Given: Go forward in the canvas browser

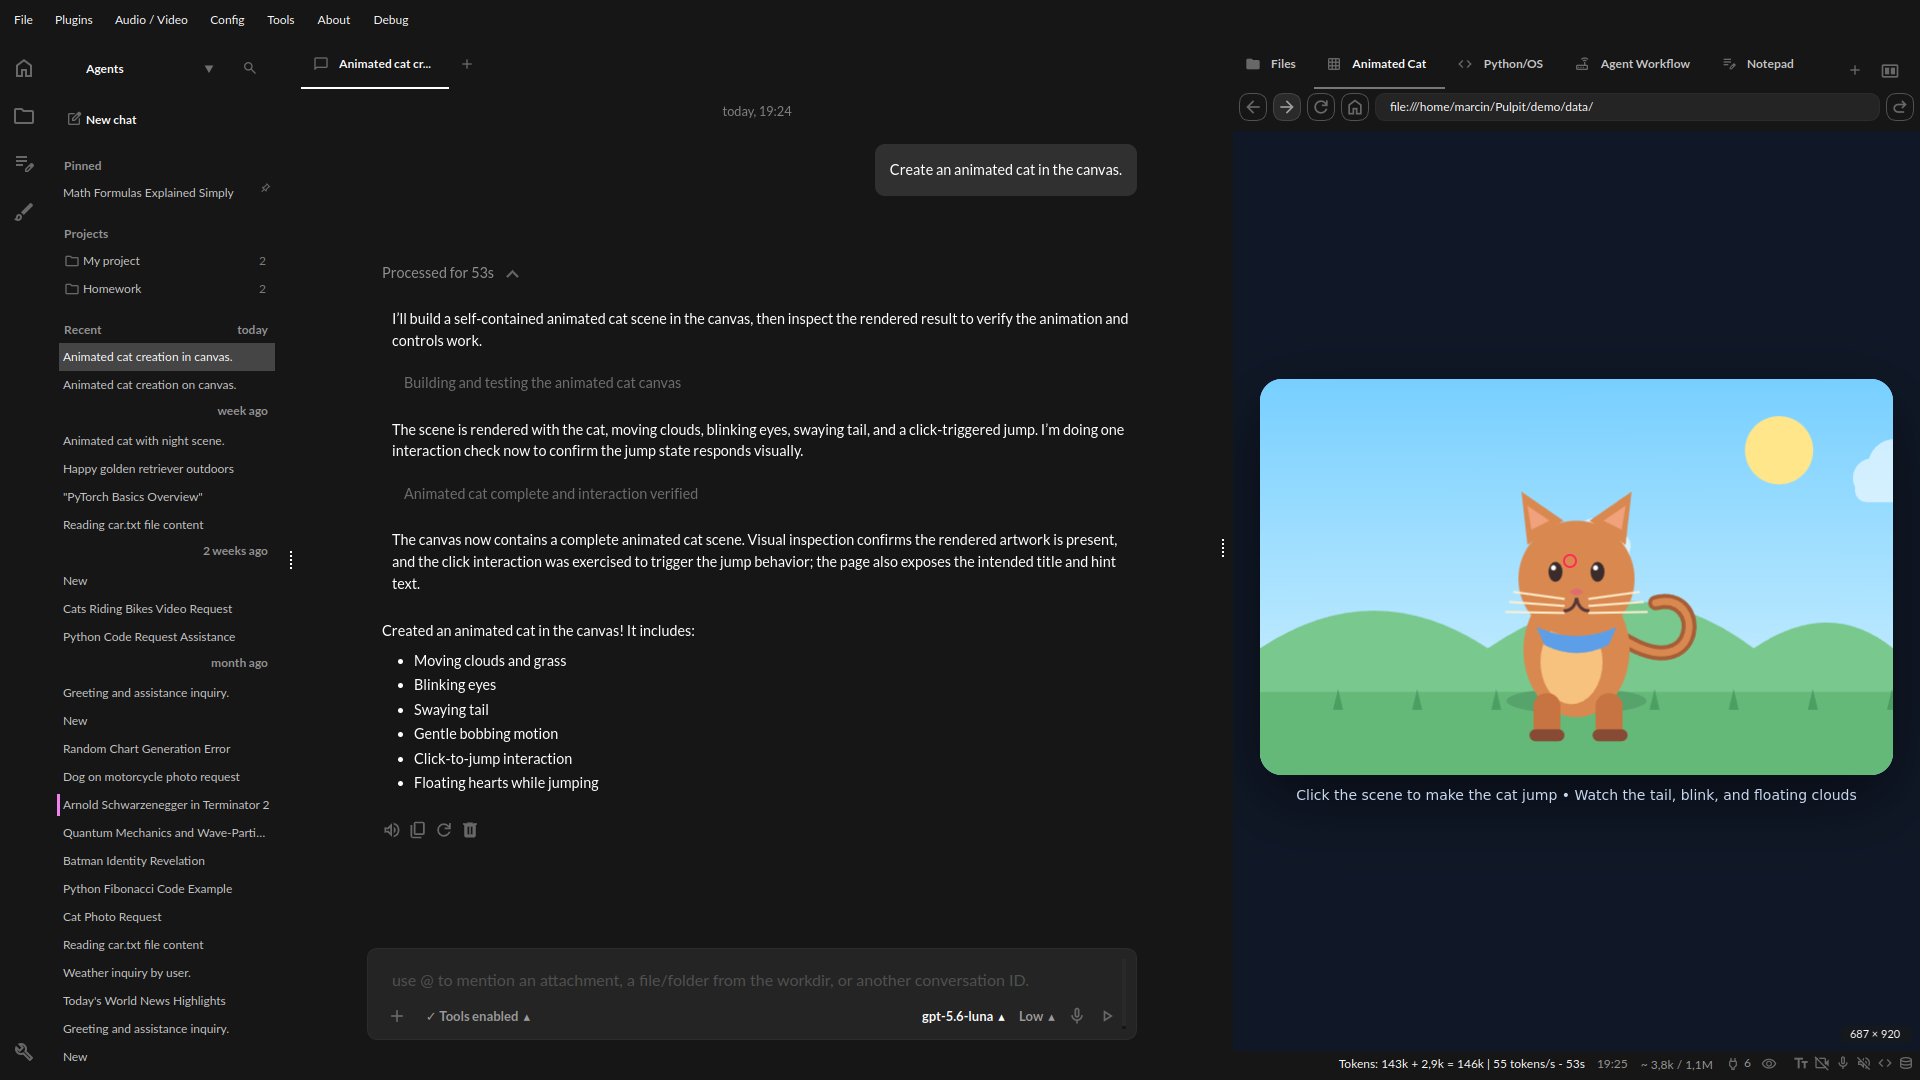Looking at the screenshot, I should click(1287, 107).
